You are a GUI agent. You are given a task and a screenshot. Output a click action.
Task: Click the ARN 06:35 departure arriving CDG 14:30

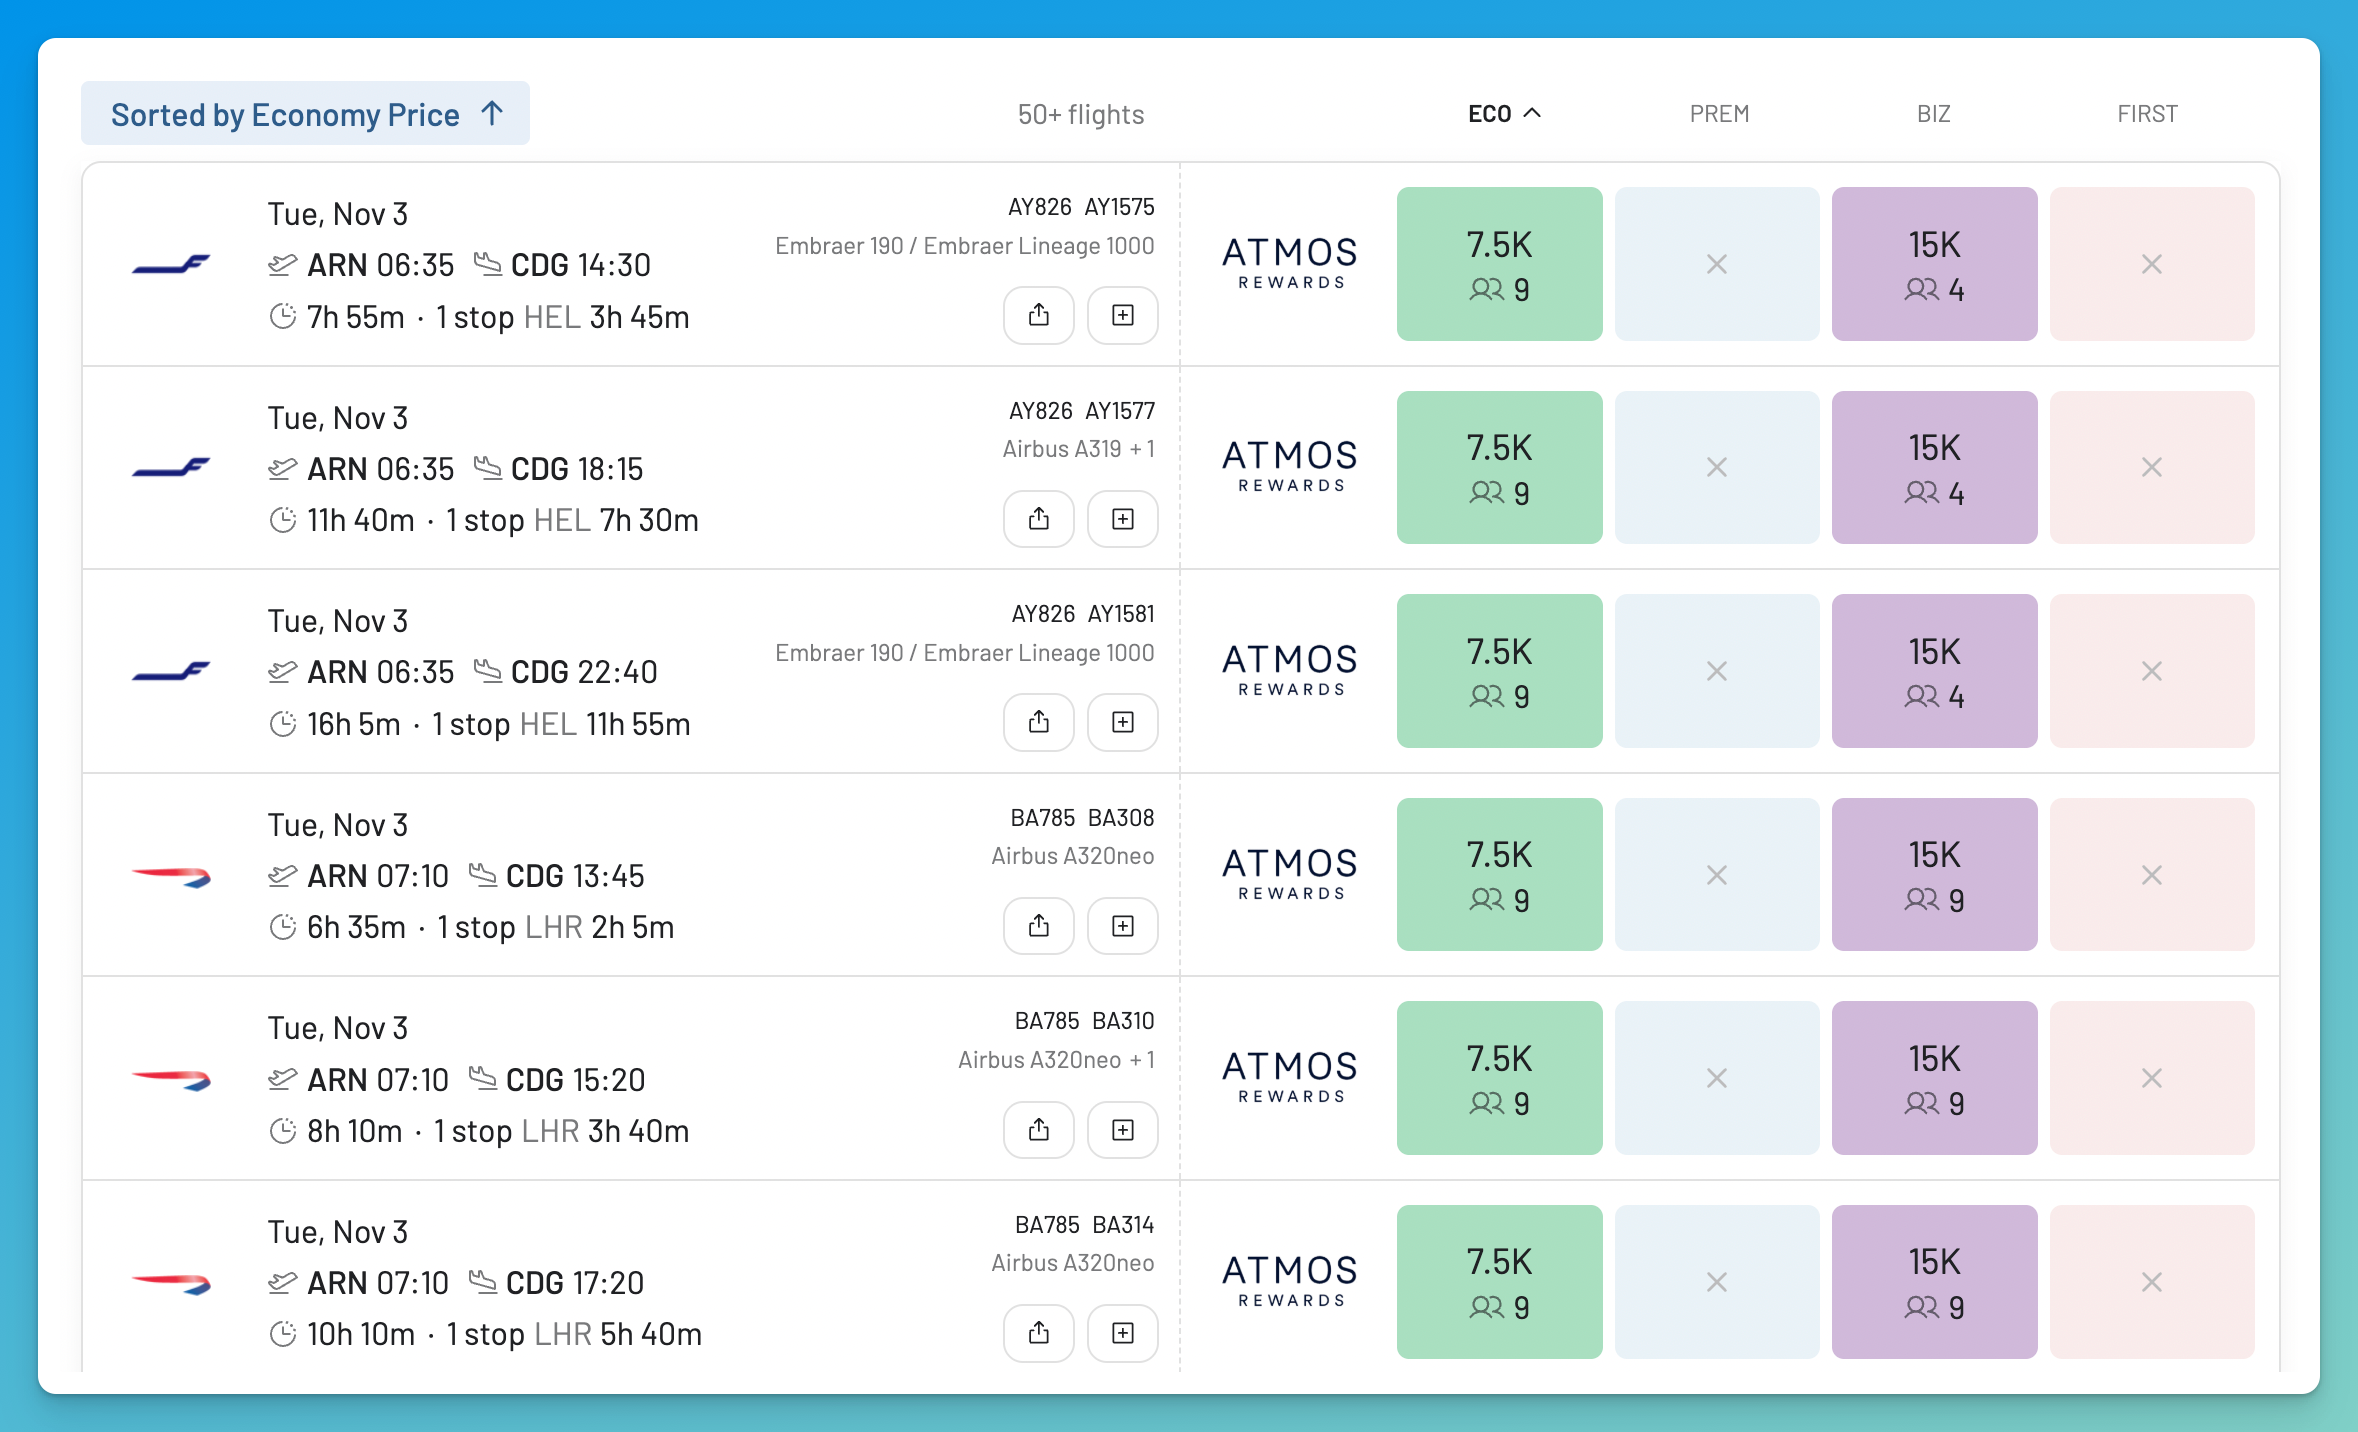(x=381, y=265)
